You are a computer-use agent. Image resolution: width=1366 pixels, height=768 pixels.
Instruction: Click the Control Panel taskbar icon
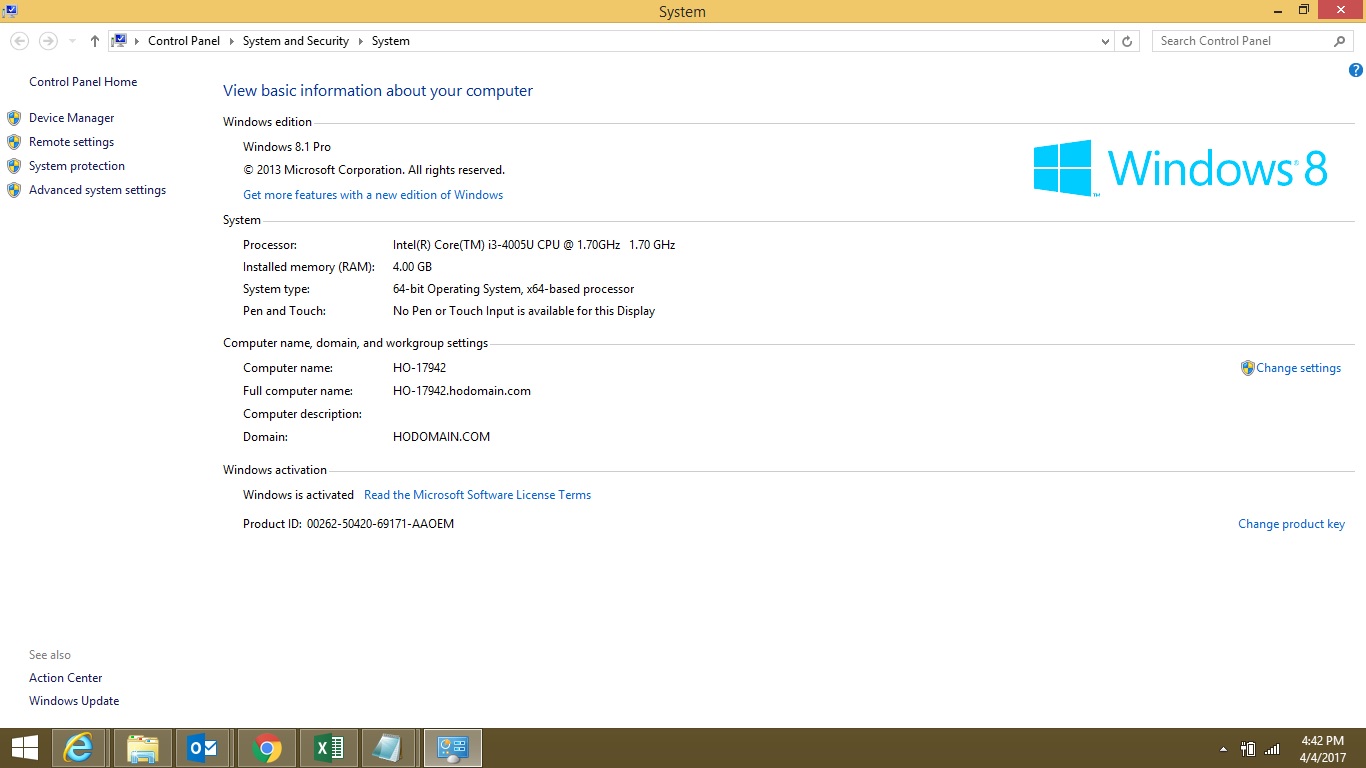point(453,748)
